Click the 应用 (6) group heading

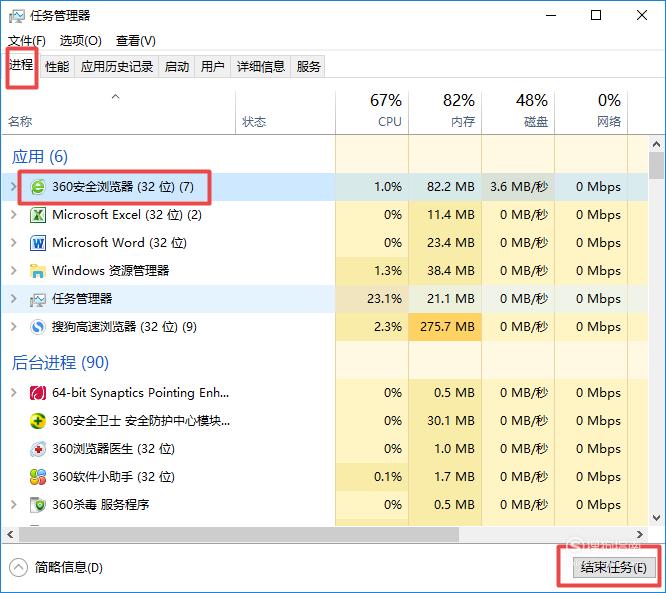point(40,157)
